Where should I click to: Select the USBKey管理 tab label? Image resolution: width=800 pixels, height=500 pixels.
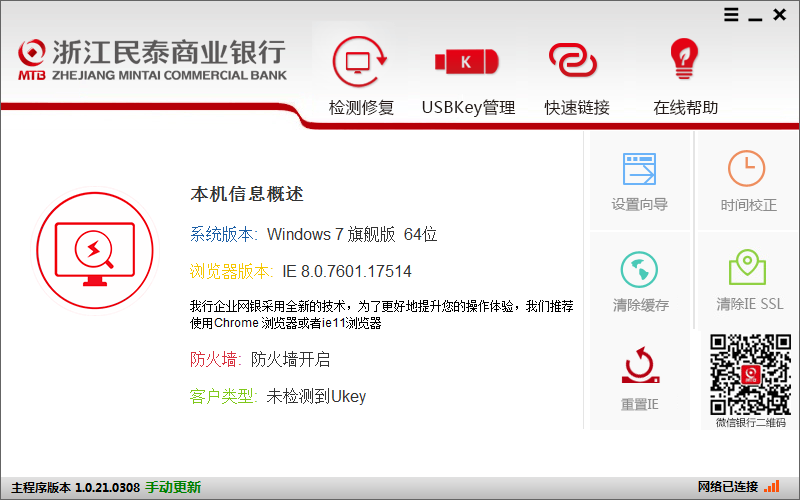point(468,108)
